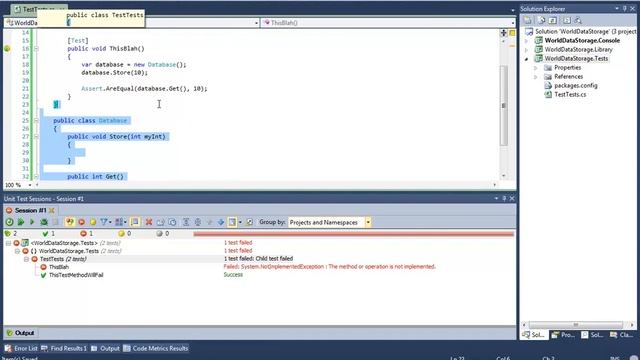640x360 pixels.
Task: Open the class navigation dropdown arrow
Action: [256, 23]
